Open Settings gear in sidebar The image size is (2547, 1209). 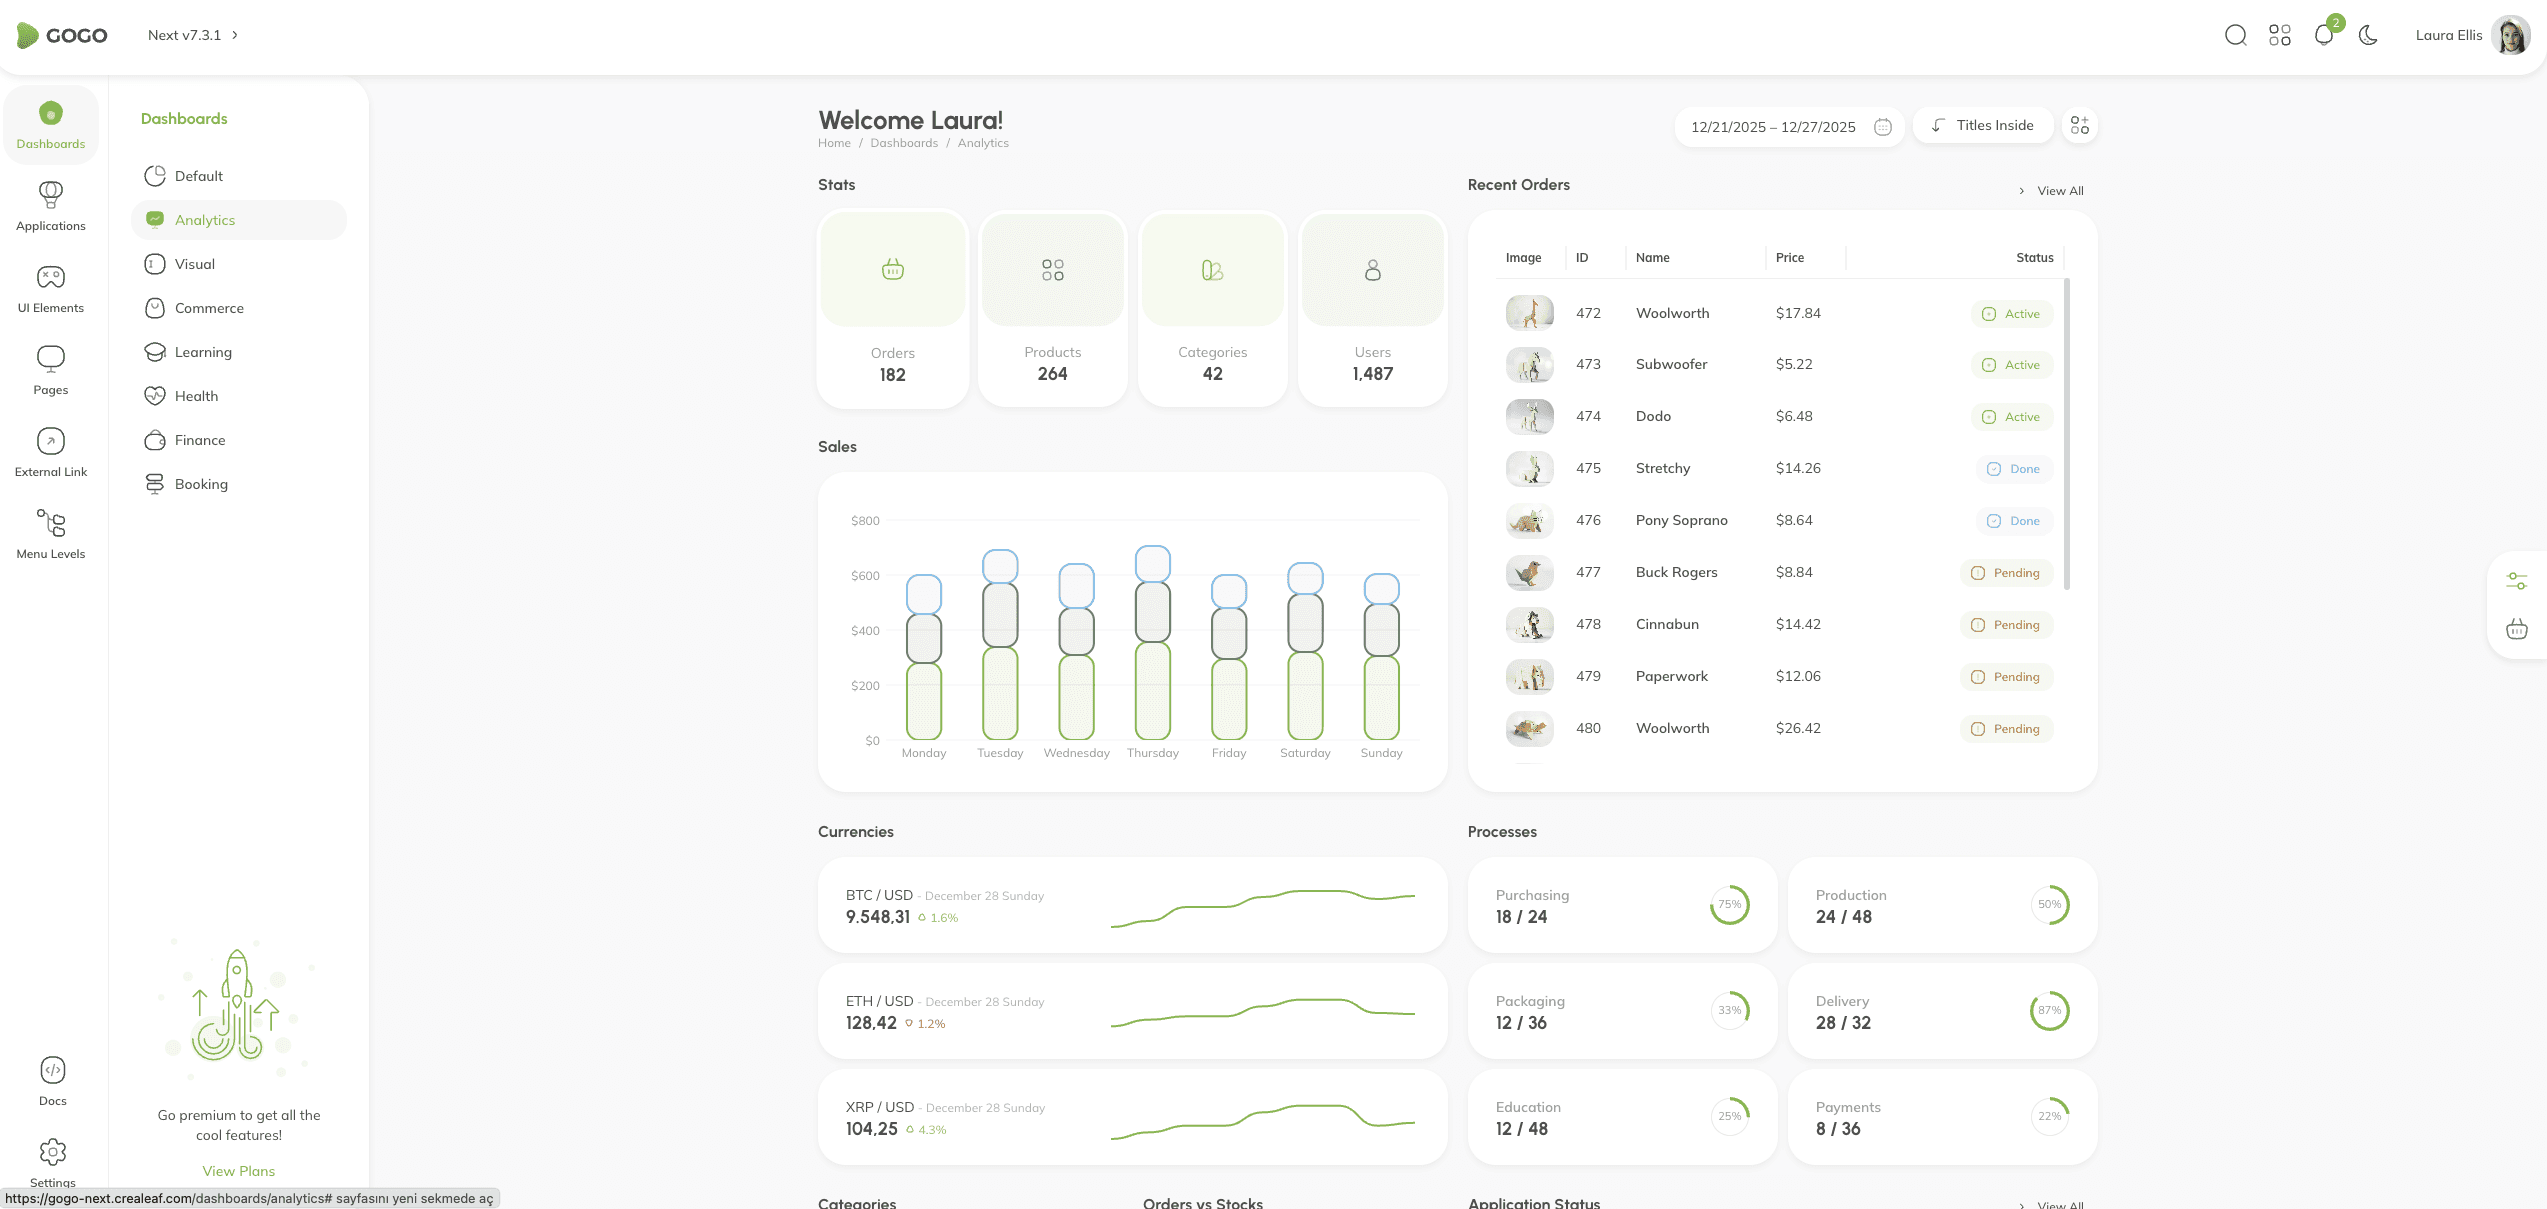tap(52, 1153)
